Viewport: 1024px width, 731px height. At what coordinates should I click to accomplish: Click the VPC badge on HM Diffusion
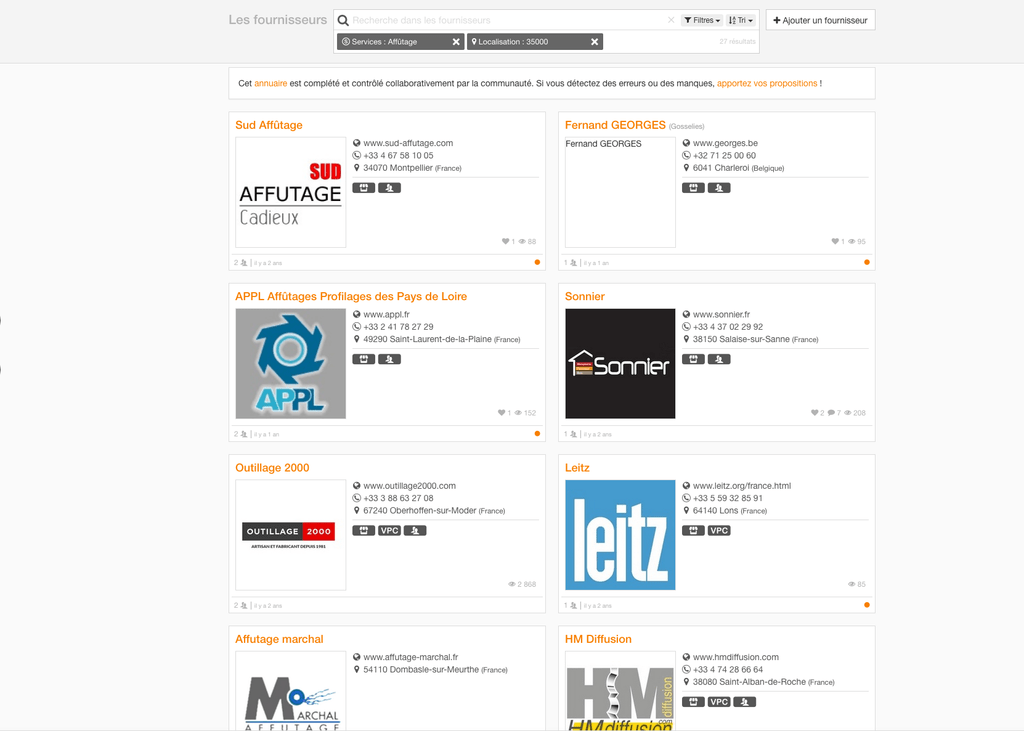[719, 702]
